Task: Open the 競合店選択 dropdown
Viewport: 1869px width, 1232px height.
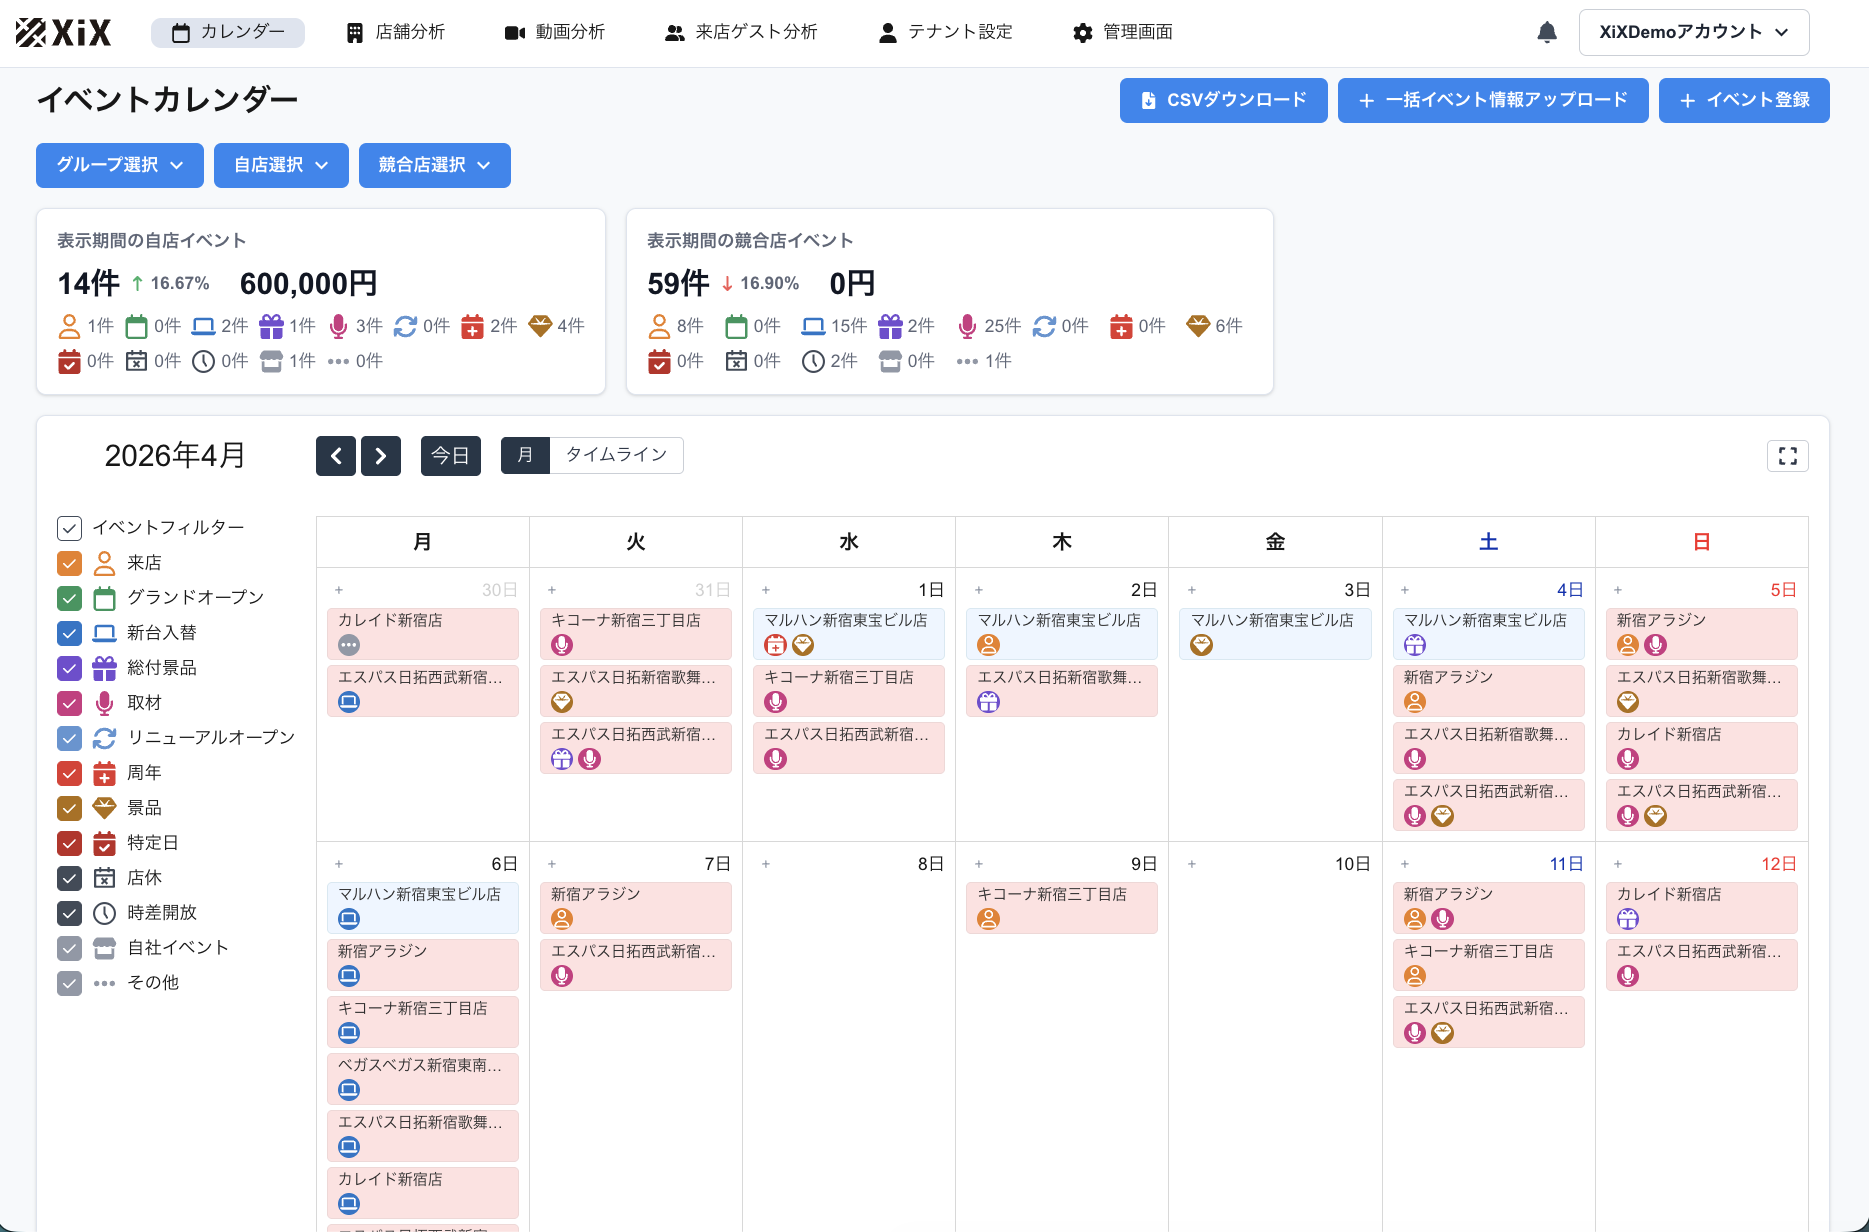Action: click(x=435, y=165)
